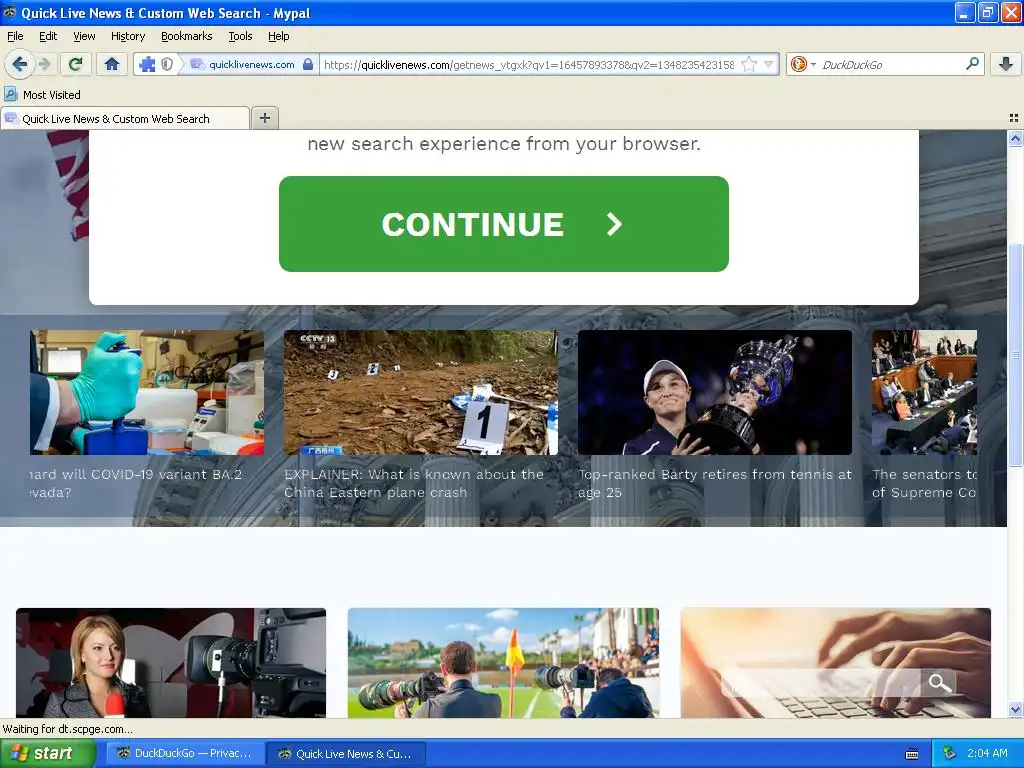The height and width of the screenshot is (768, 1024).
Task: Select the Quick Live News & Custom Web Search tab
Action: click(124, 118)
